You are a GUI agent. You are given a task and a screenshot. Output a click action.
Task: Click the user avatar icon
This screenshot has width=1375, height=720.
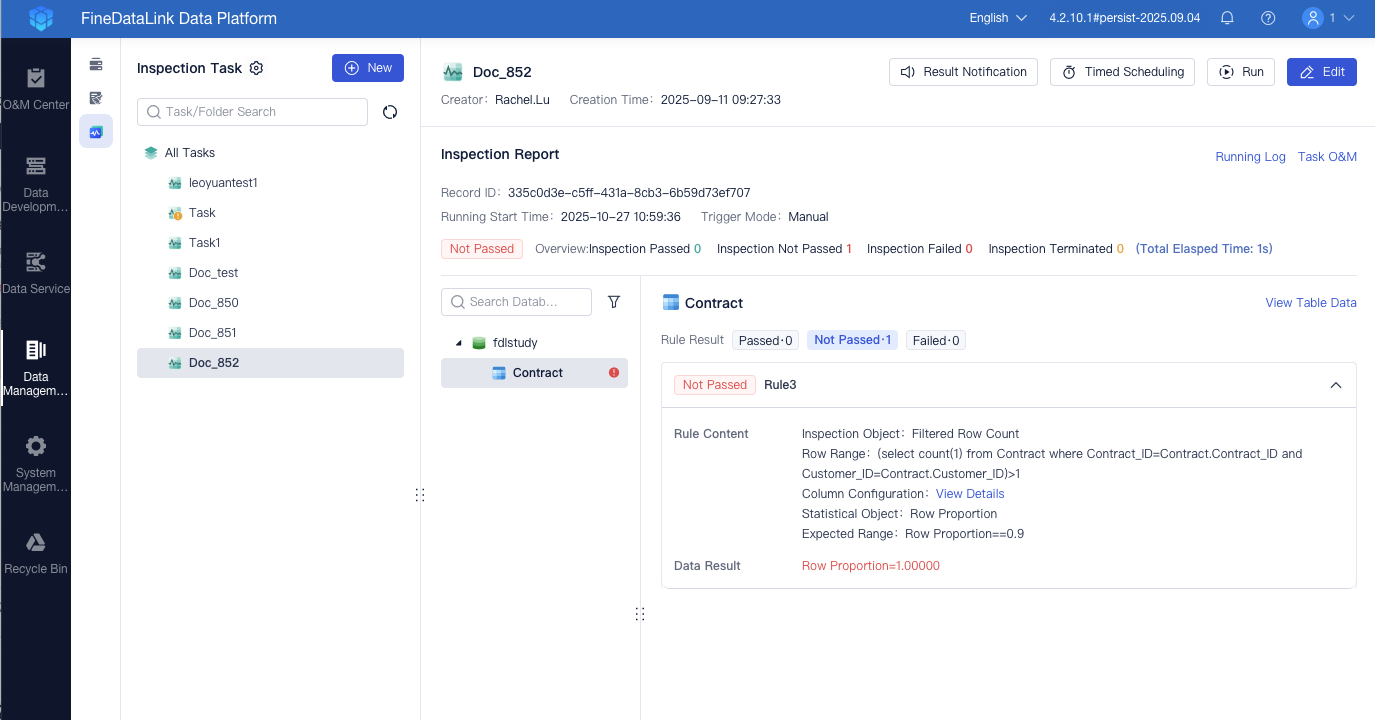pyautogui.click(x=1313, y=18)
